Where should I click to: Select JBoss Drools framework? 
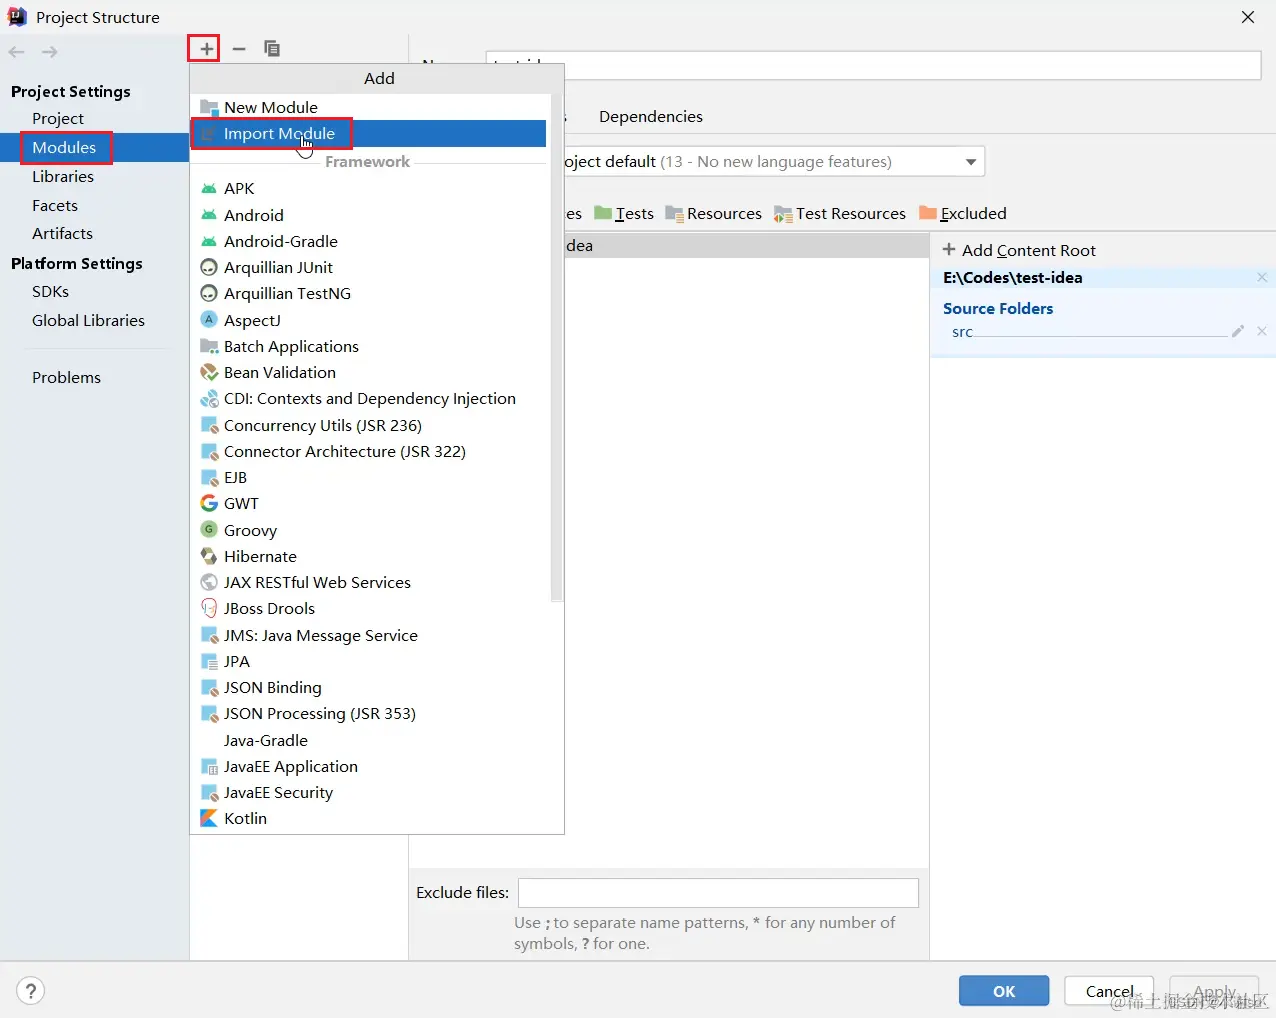pyautogui.click(x=368, y=608)
